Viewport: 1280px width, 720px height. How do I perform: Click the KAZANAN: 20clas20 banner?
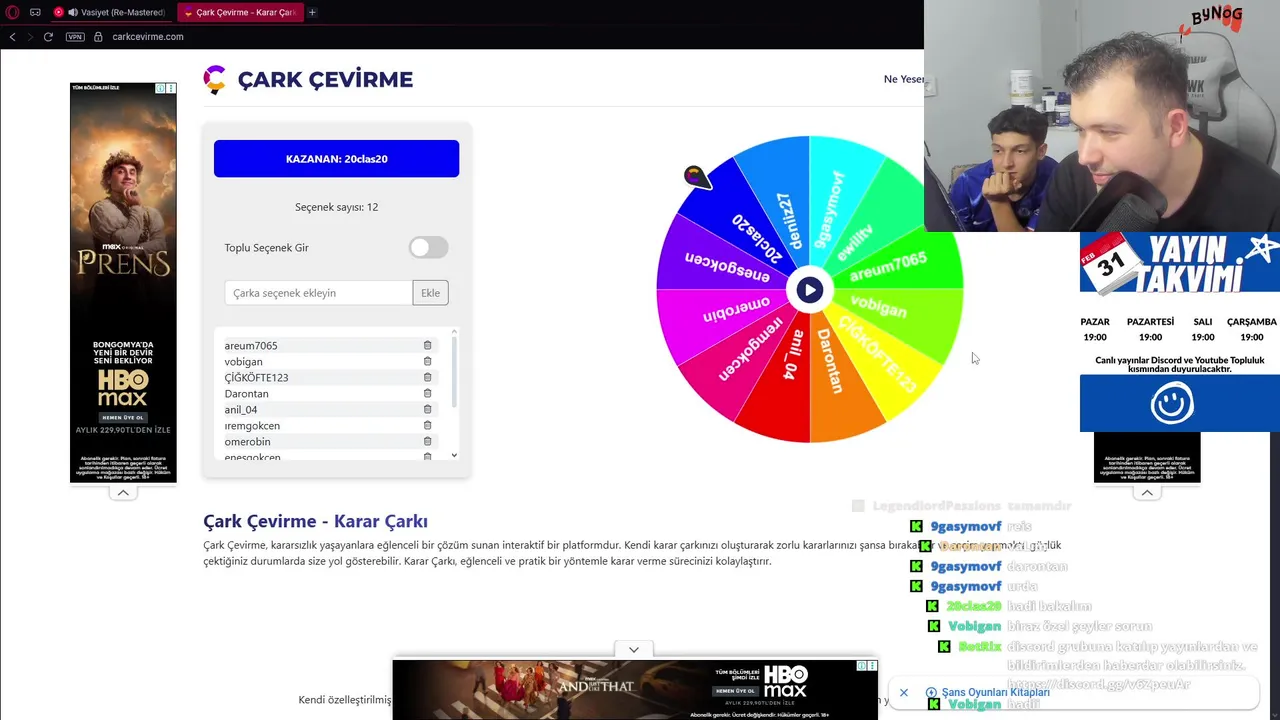[336, 159]
